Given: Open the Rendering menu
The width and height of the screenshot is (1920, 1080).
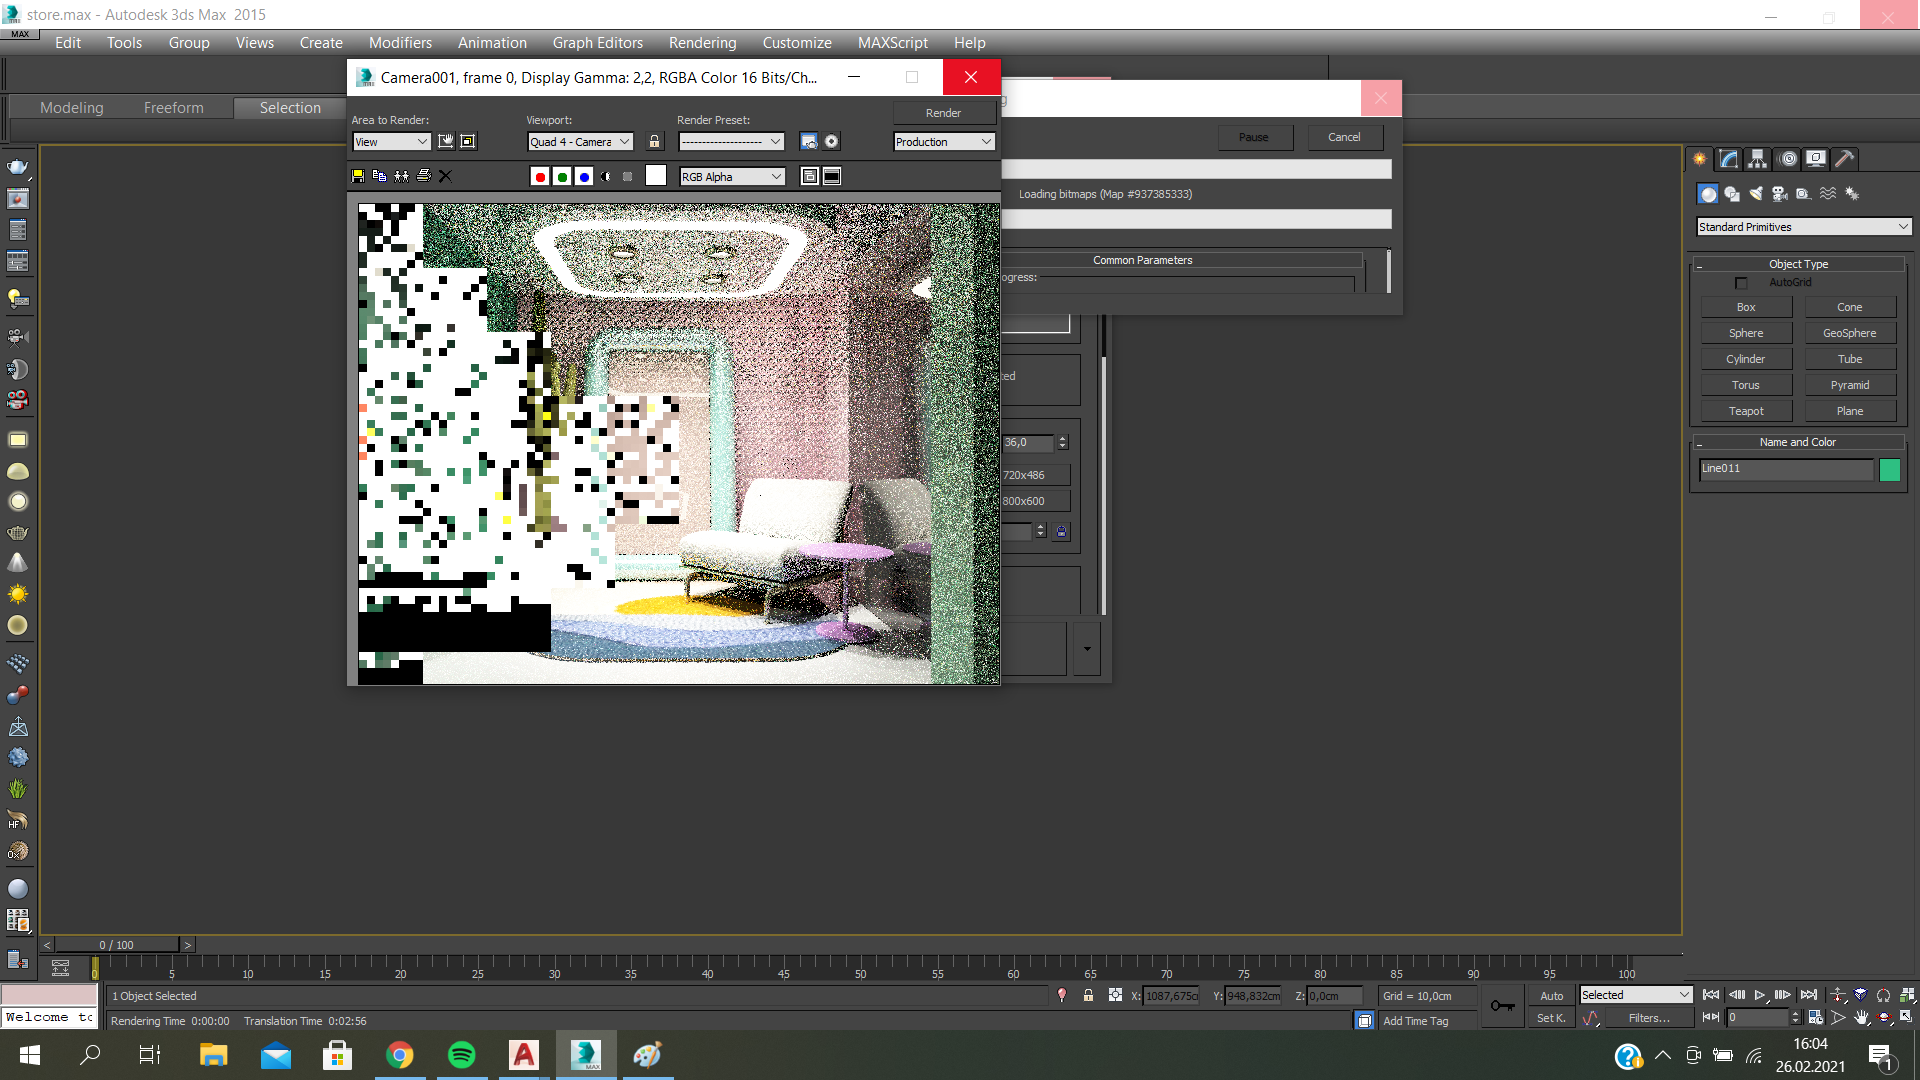Looking at the screenshot, I should (x=702, y=43).
